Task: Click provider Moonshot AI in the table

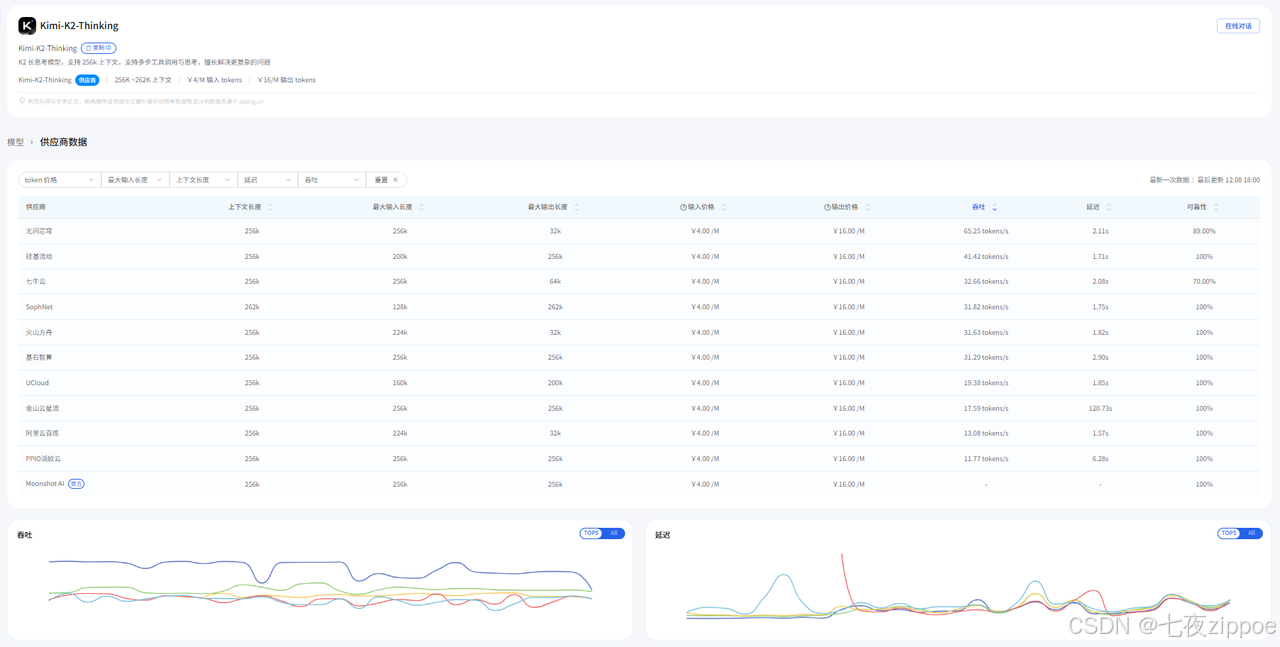Action: click(45, 484)
